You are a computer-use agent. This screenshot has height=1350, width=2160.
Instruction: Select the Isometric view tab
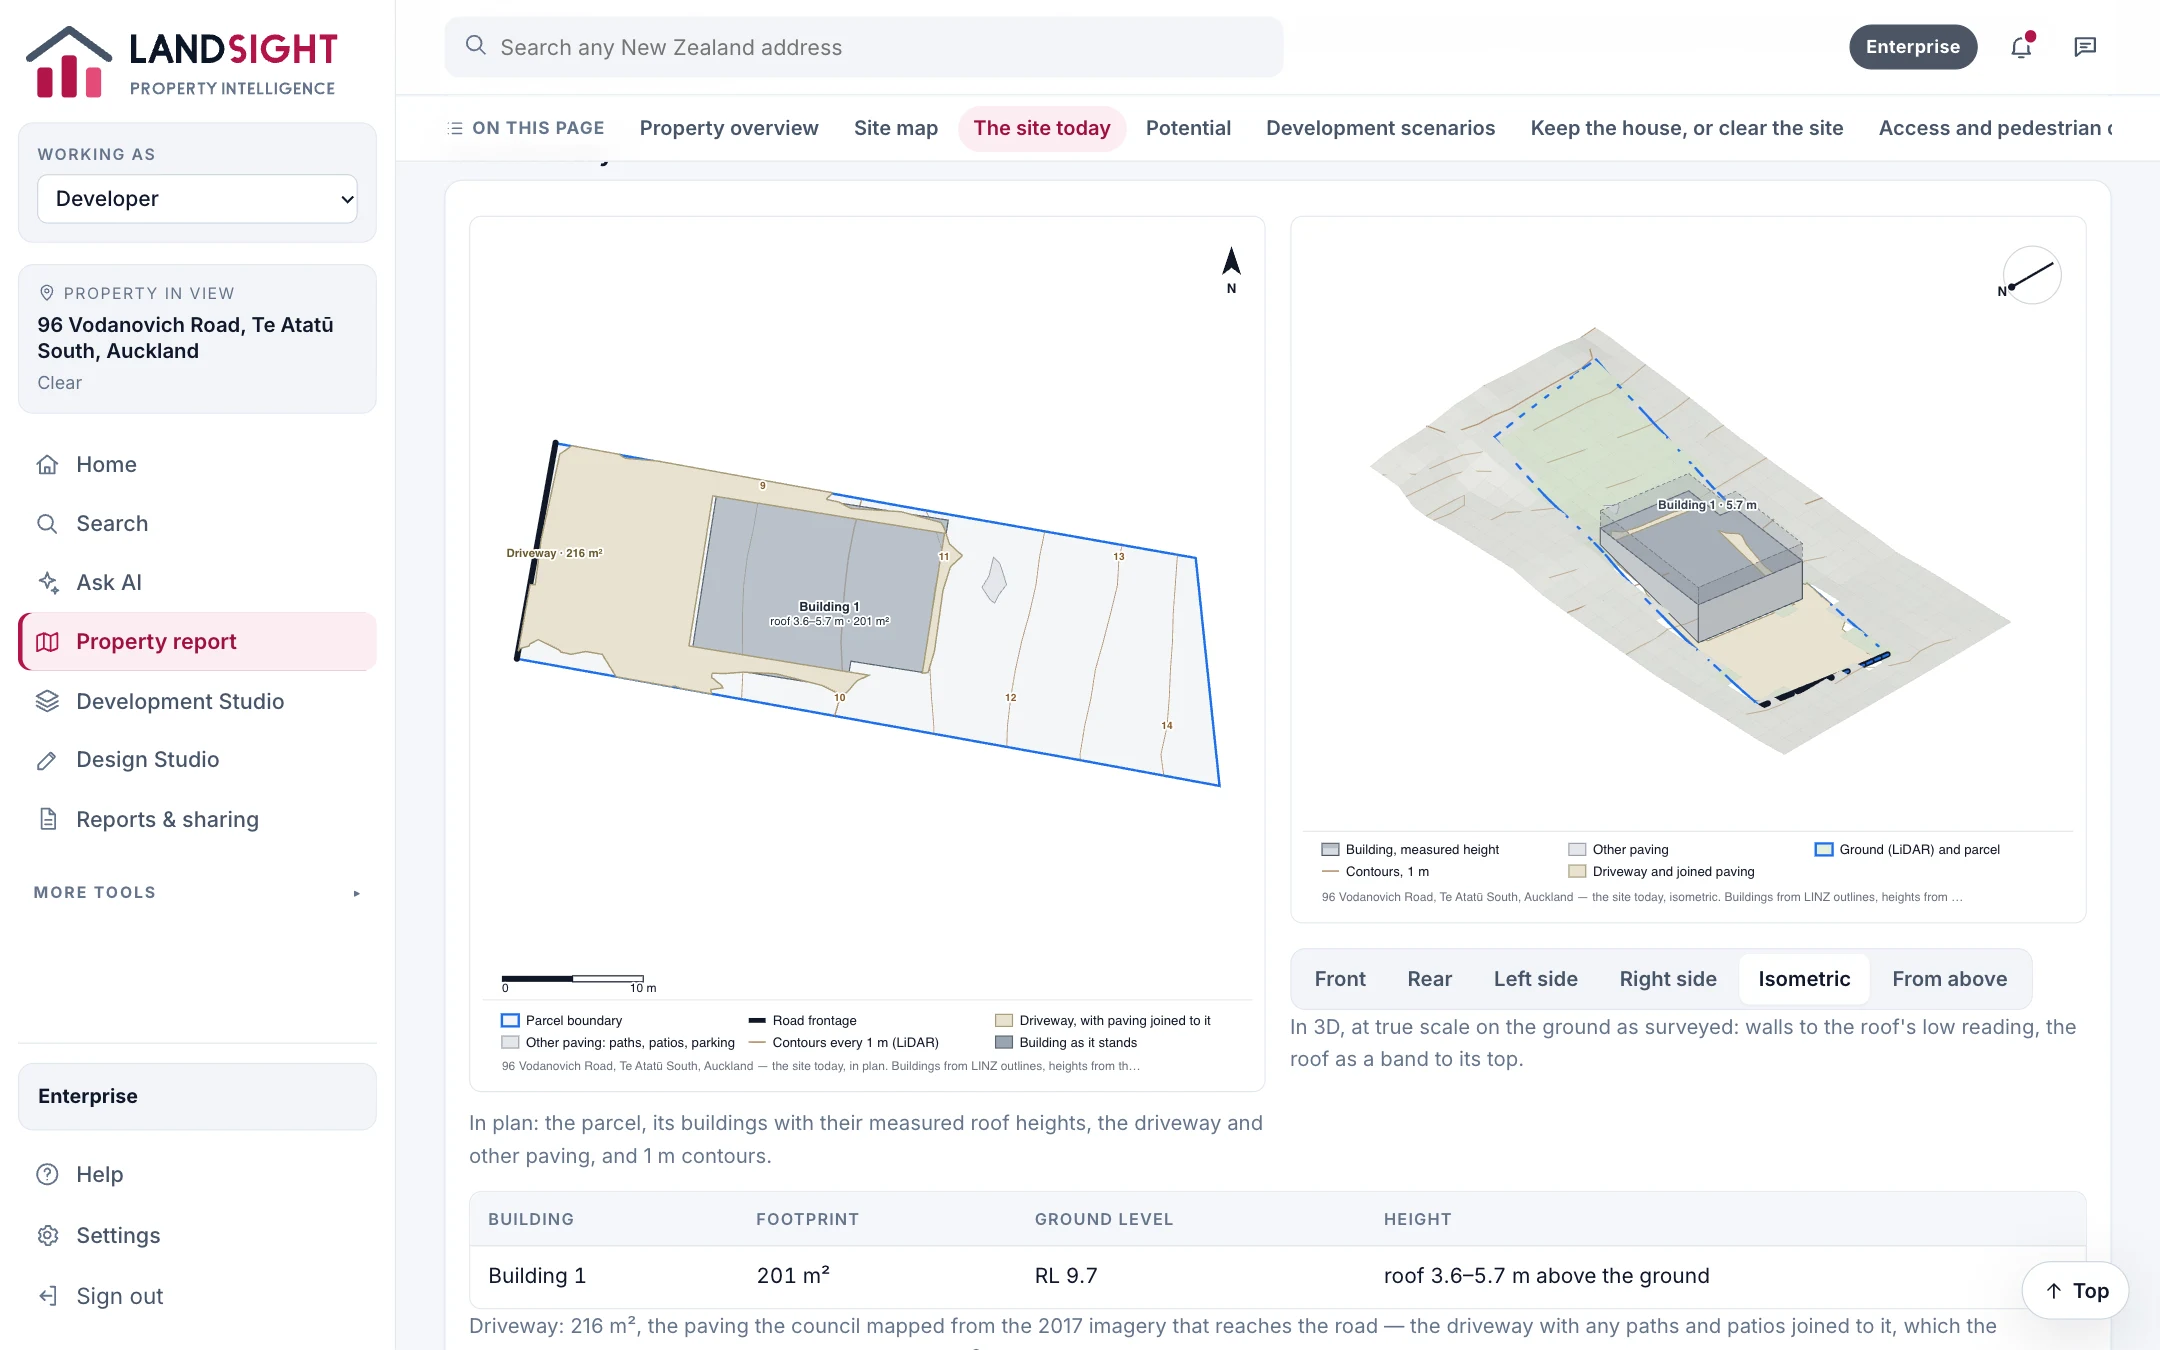click(1804, 979)
